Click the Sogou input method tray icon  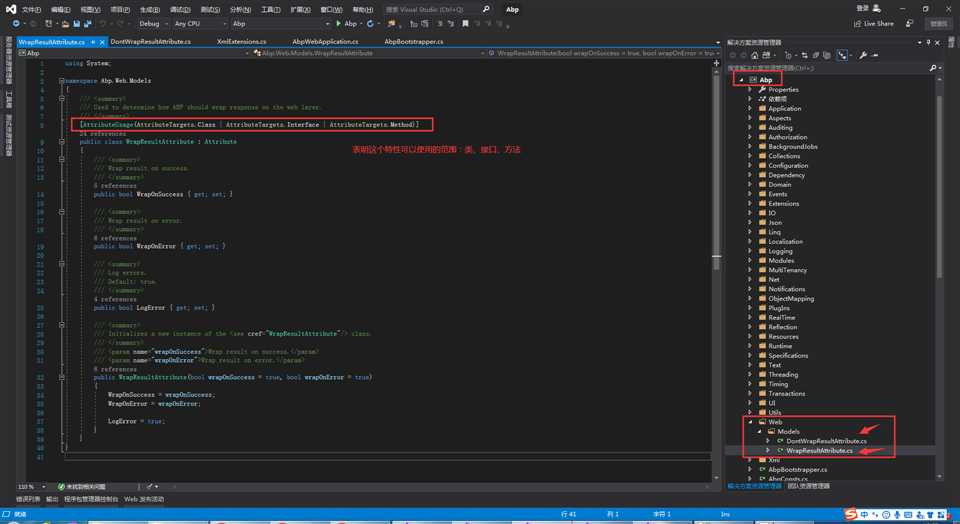click(851, 515)
